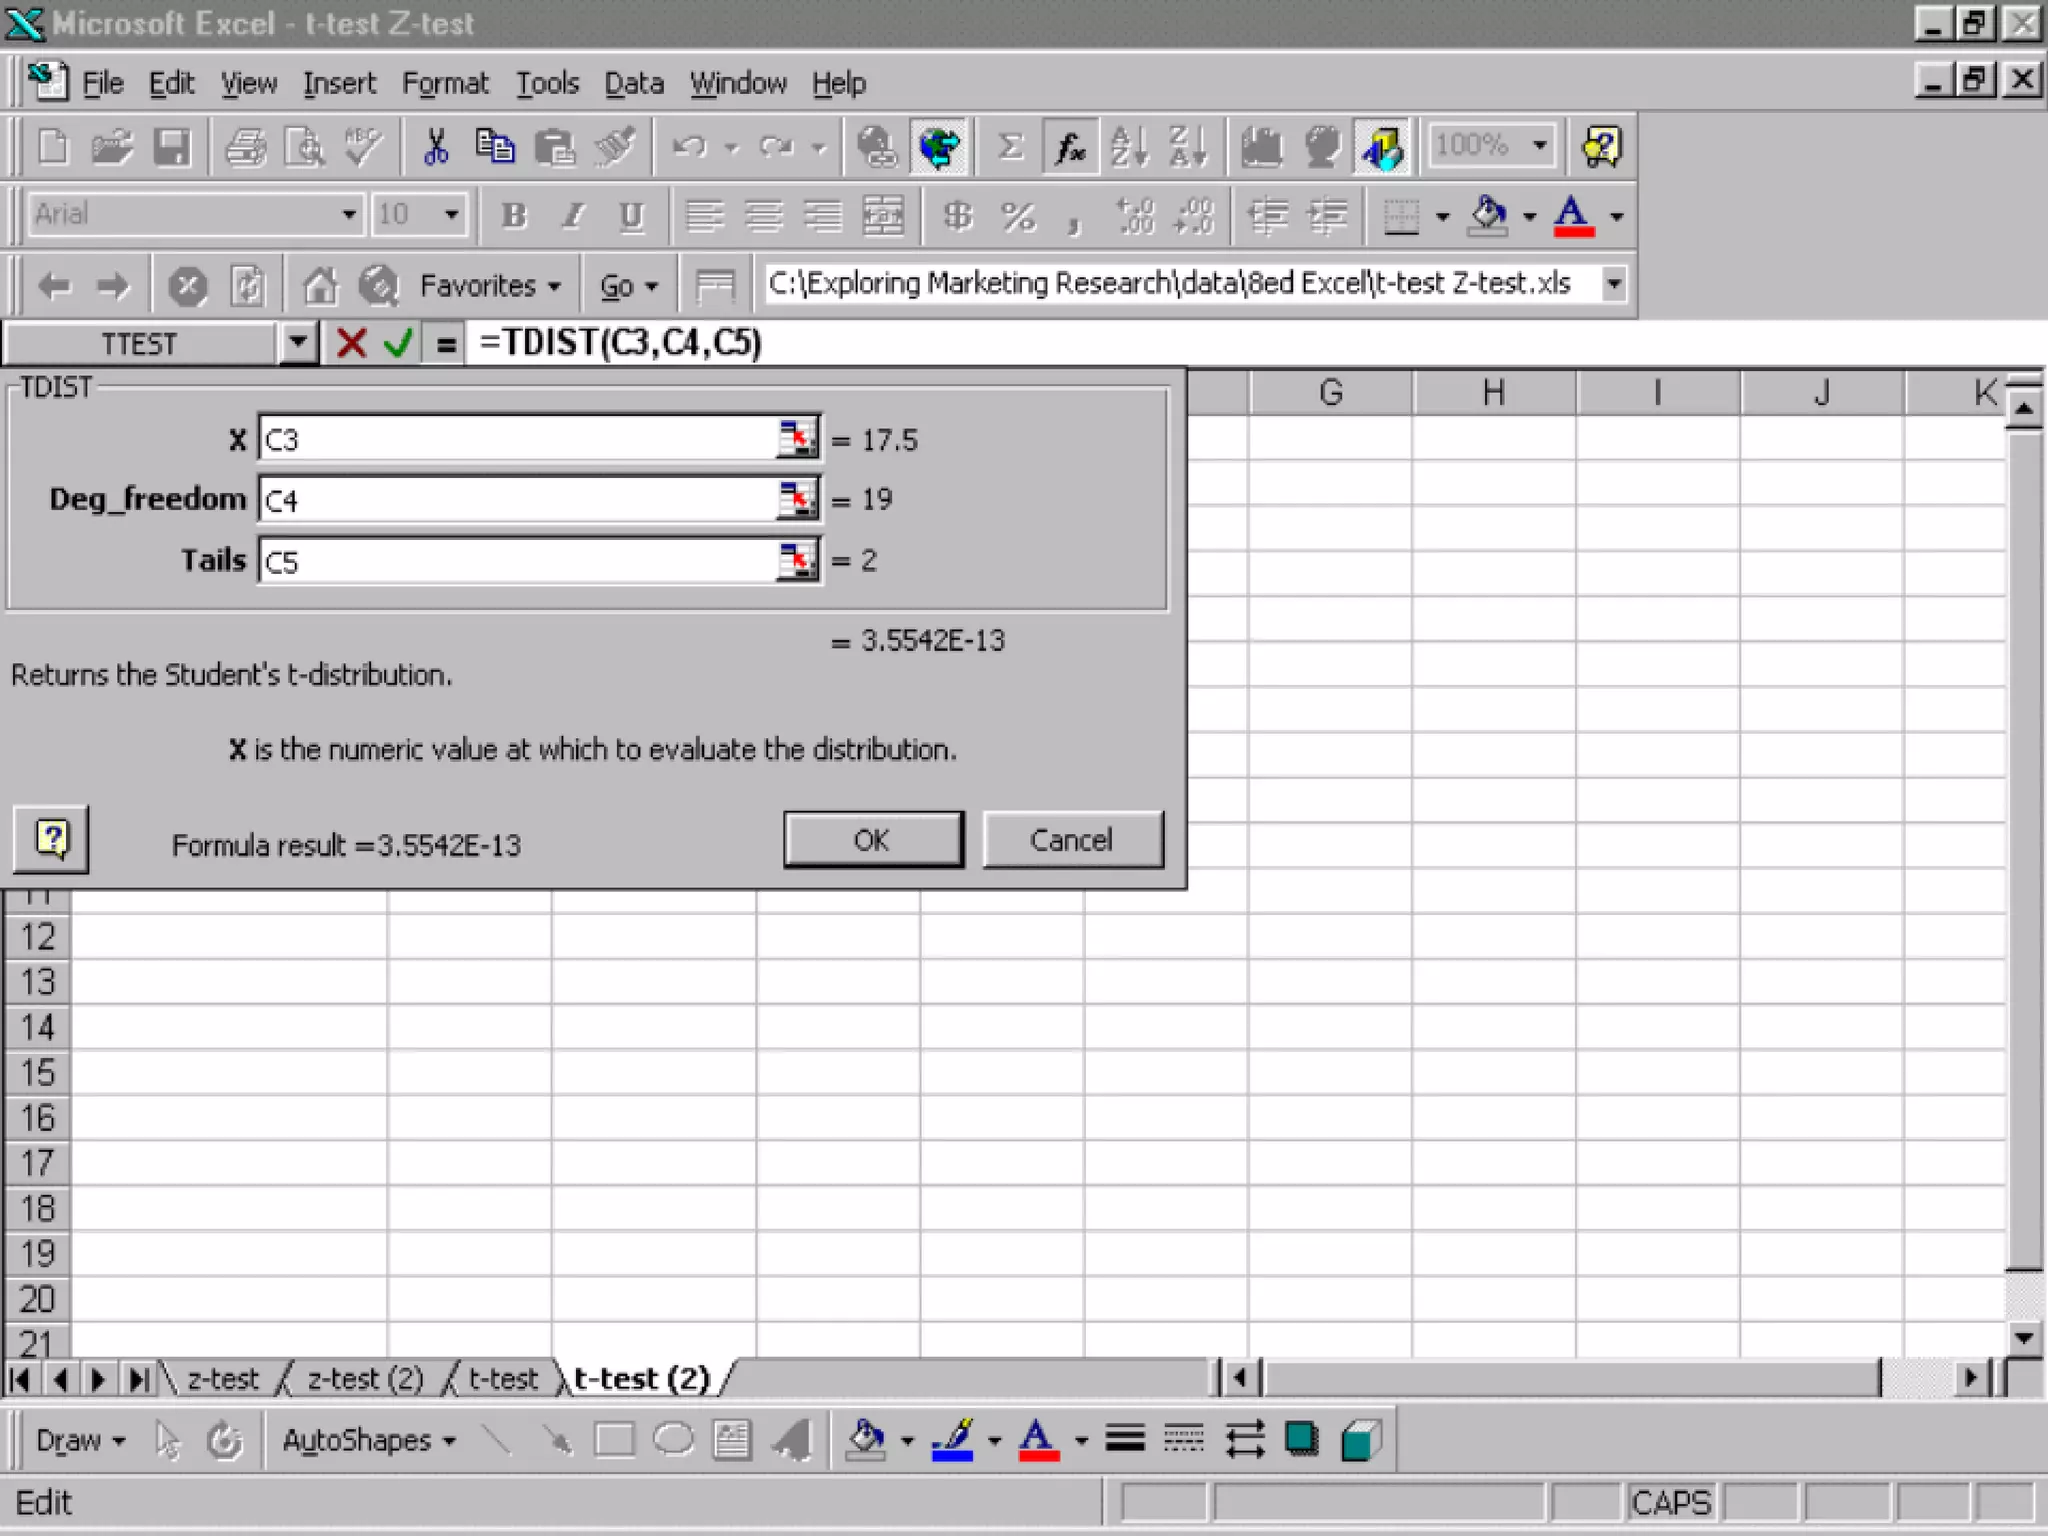Click the red Cancel X in formula bar
This screenshot has width=2048, height=1536.
pos(351,343)
